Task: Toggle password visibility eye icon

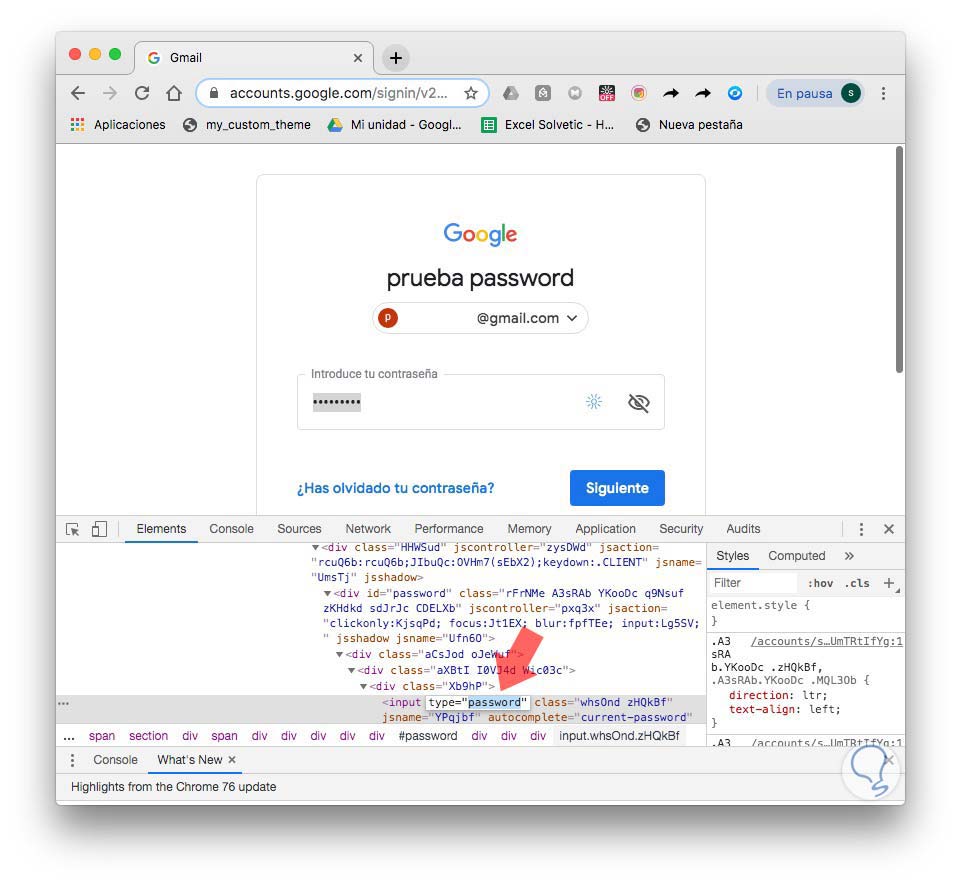Action: 639,403
